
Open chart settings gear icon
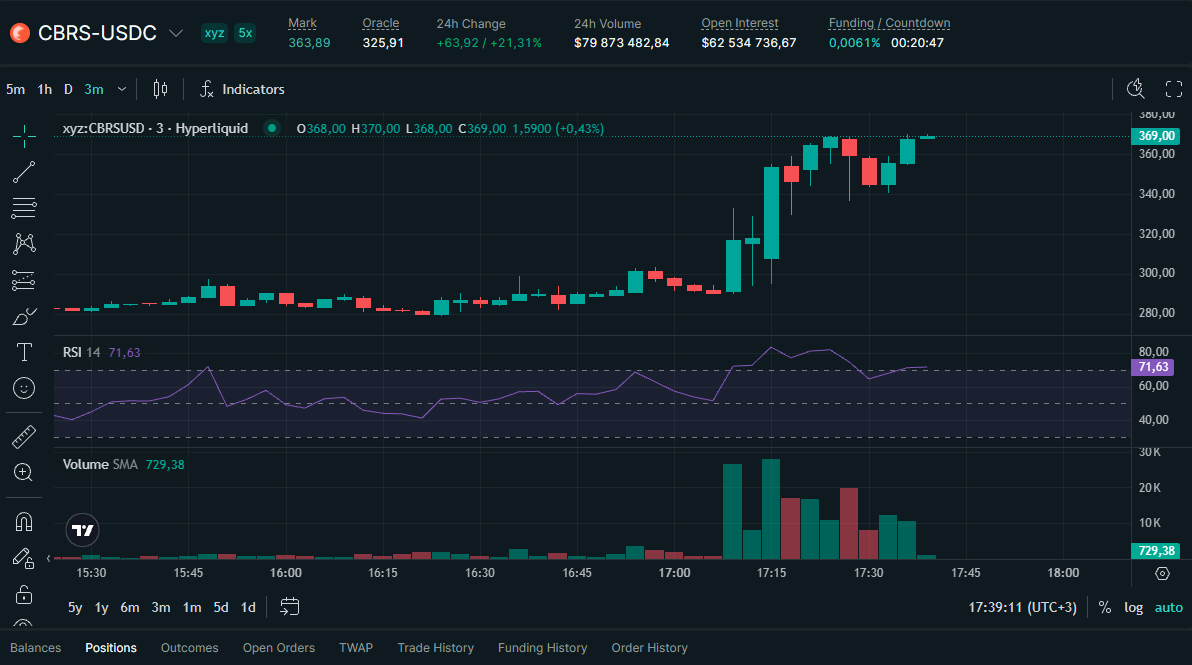(1162, 573)
